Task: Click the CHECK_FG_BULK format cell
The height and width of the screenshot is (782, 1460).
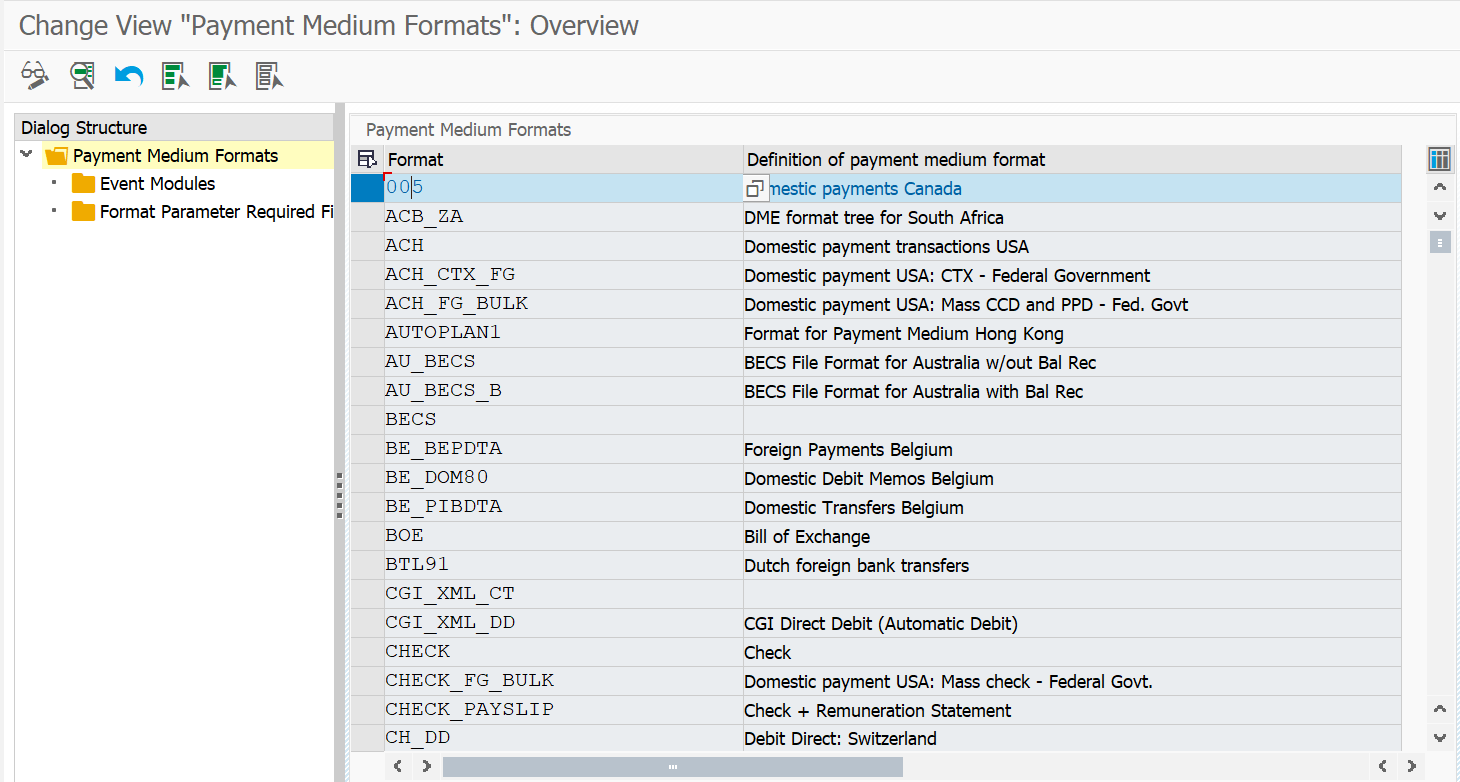Action: [563, 681]
